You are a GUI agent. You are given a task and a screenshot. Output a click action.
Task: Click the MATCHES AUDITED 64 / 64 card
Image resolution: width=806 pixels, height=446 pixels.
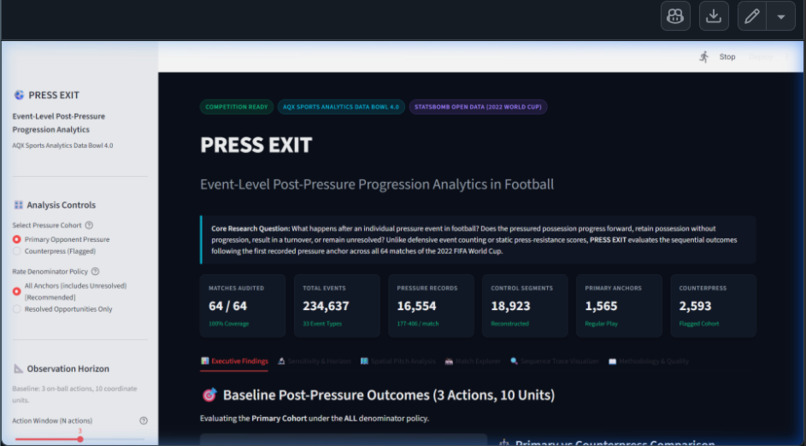click(243, 306)
